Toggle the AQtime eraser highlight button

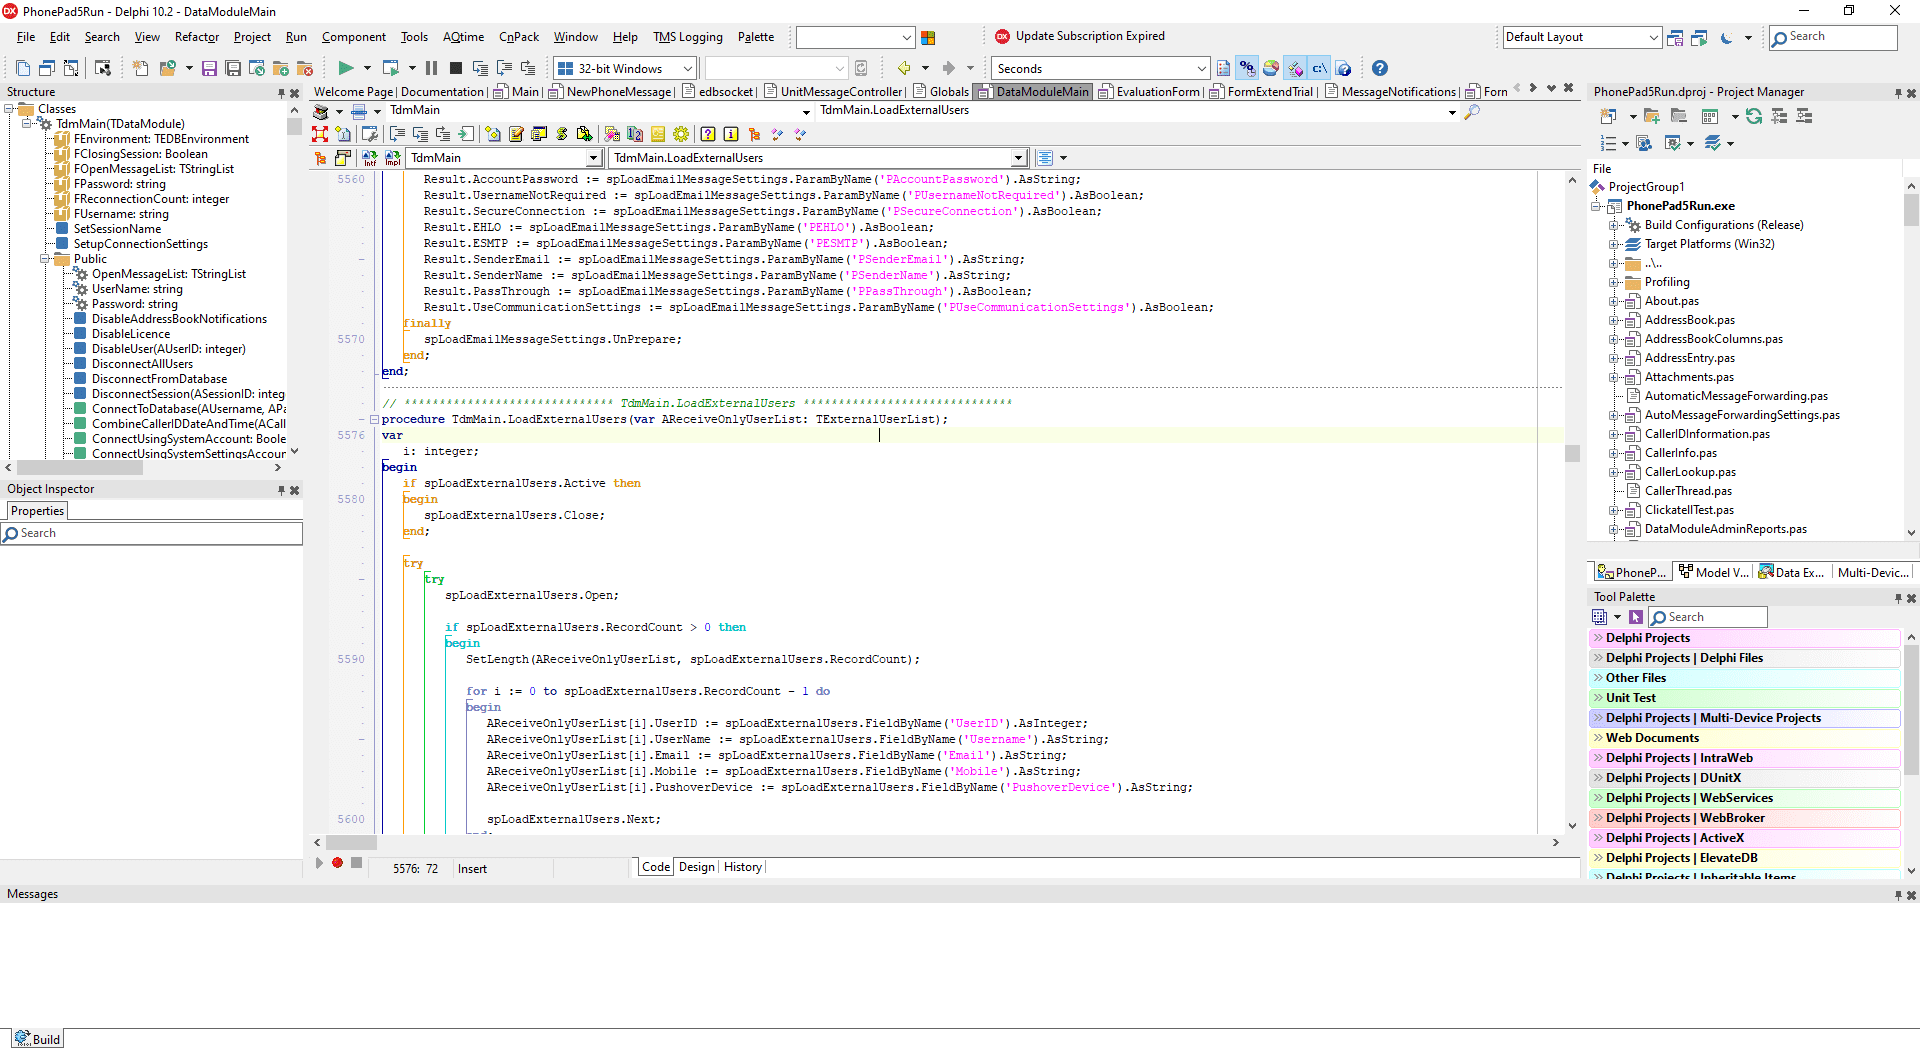point(1296,68)
